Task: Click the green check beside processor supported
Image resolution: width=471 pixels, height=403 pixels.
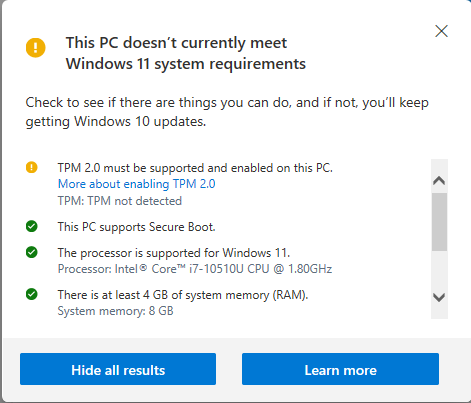Action: (32, 252)
